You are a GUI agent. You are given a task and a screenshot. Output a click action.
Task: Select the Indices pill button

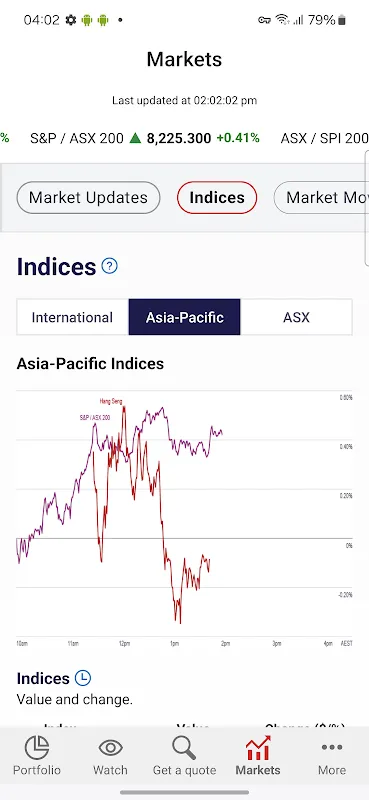coord(217,197)
